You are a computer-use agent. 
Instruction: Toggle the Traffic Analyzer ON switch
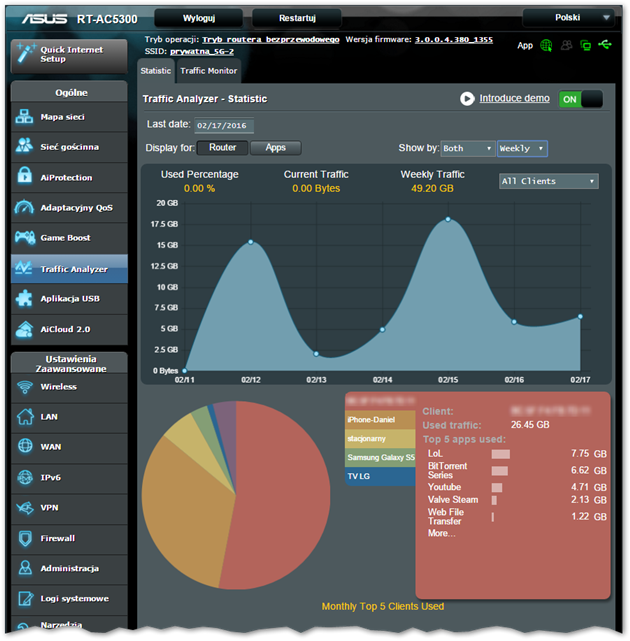tap(581, 99)
